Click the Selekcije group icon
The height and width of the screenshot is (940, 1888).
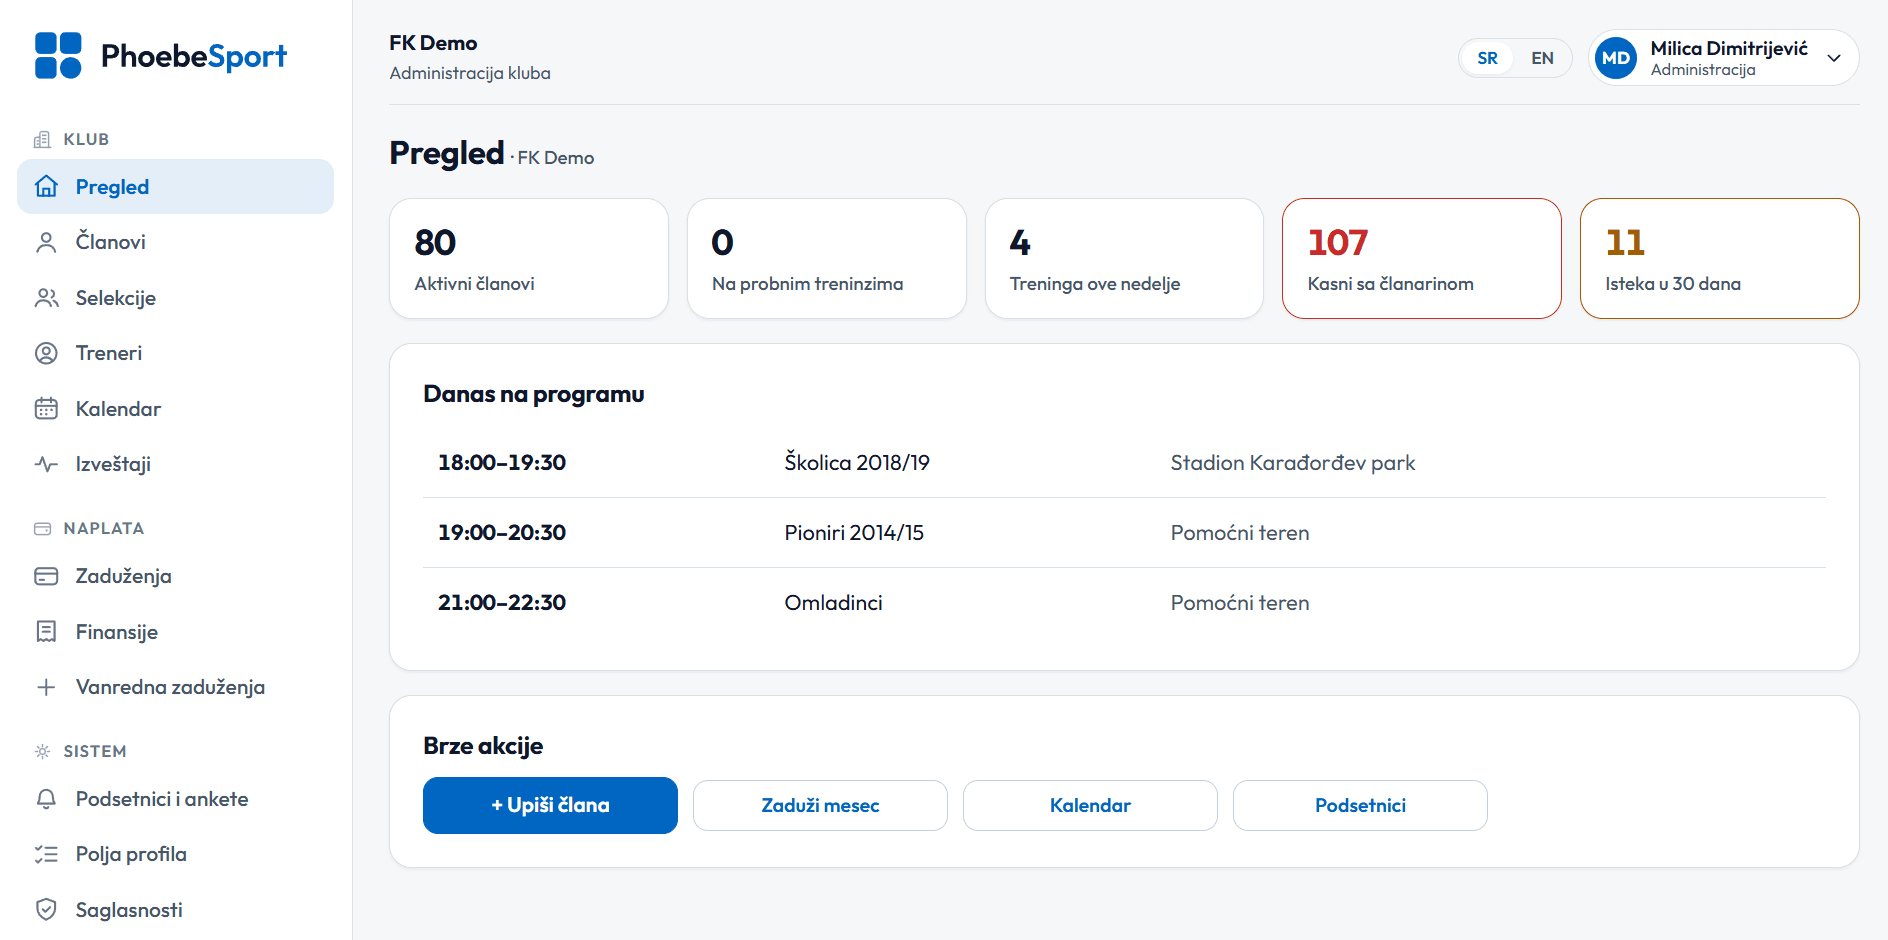[x=46, y=298]
